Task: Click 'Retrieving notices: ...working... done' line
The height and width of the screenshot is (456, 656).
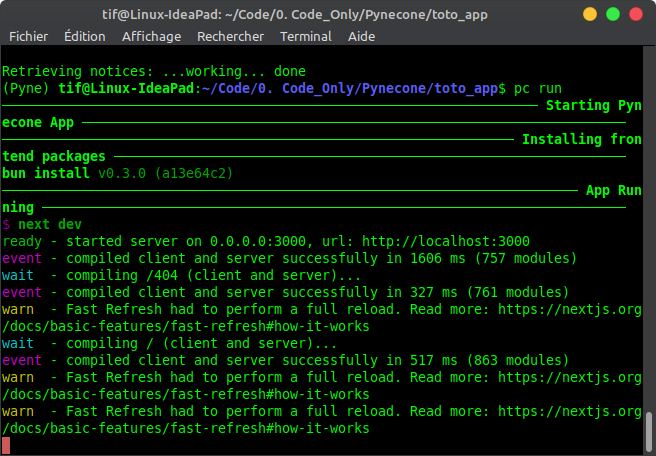Action: point(154,71)
